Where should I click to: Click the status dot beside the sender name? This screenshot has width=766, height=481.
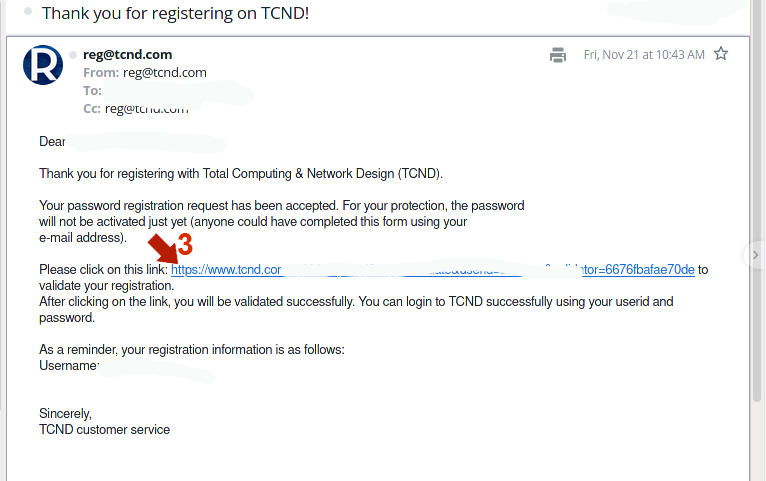pyautogui.click(x=74, y=54)
